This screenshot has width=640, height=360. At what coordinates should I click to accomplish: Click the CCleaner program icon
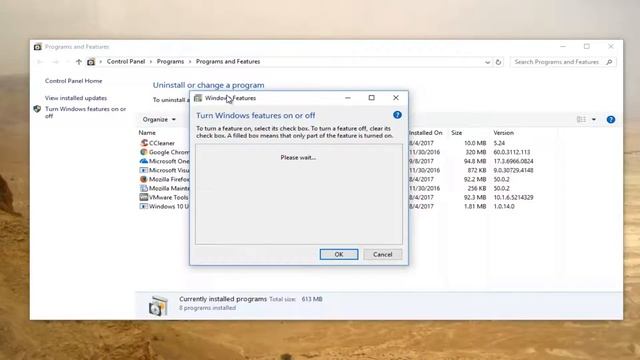(144, 143)
